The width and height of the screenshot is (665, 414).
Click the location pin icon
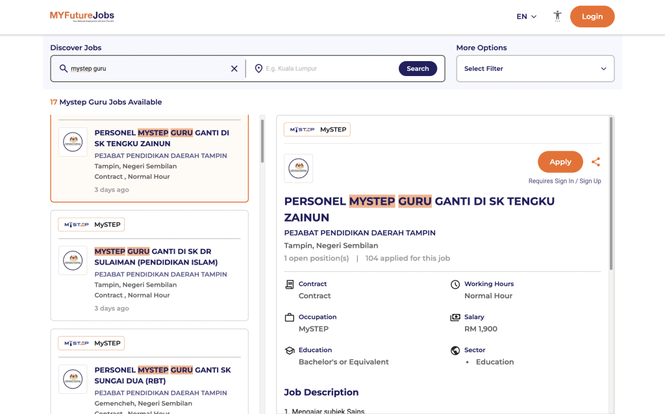258,68
